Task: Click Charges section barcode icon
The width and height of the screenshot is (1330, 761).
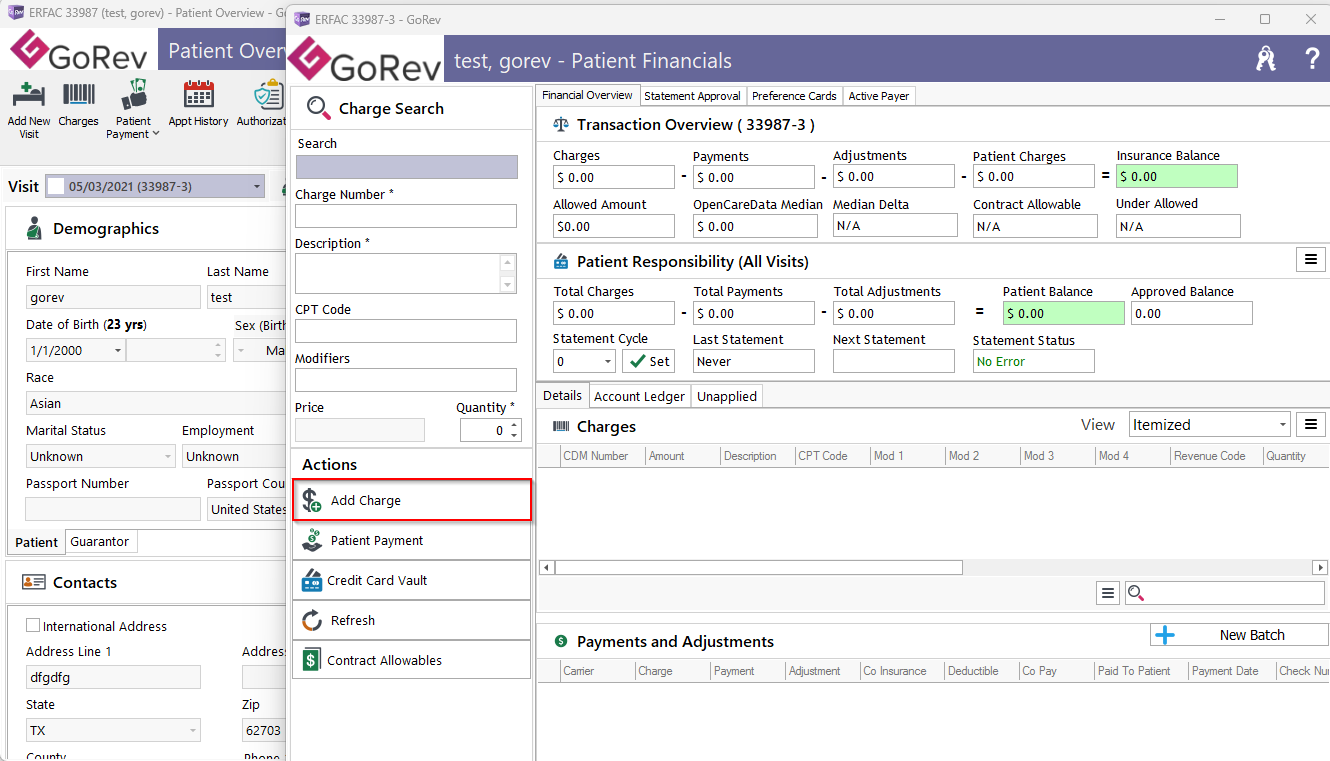Action: (561, 426)
